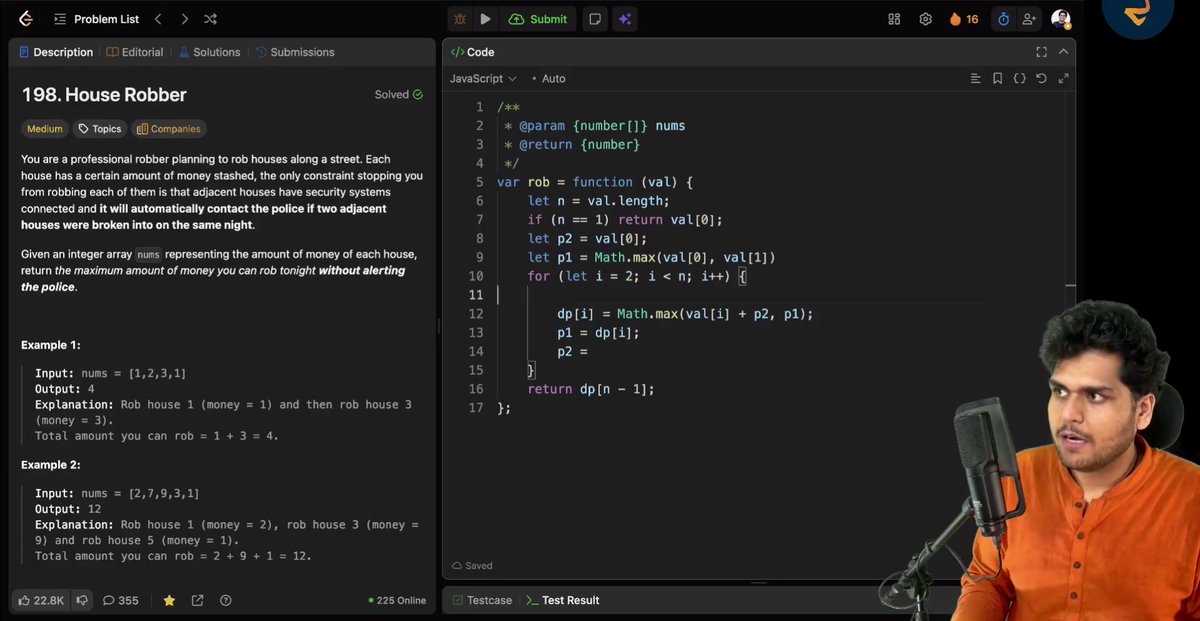Screen dimensions: 1200x621
Task: Open the help question-mark icon
Action: [225, 600]
